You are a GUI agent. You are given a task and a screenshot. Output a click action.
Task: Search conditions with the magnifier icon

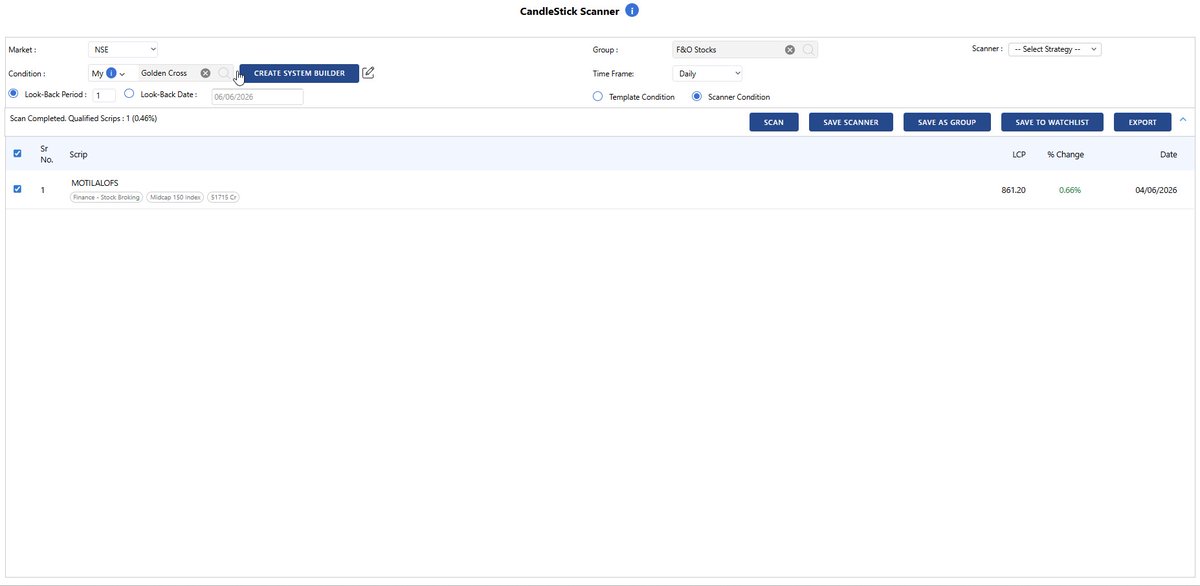pyautogui.click(x=224, y=73)
